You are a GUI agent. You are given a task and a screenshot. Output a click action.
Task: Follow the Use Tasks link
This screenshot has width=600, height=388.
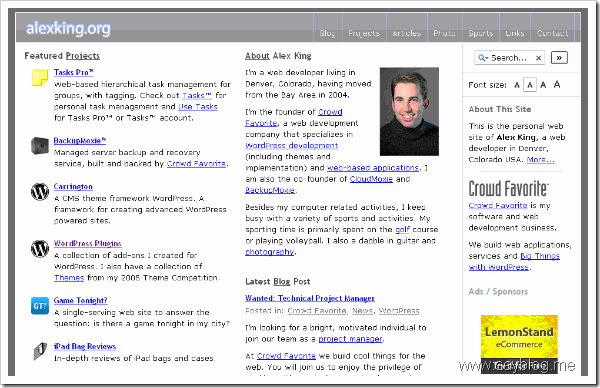[198, 106]
